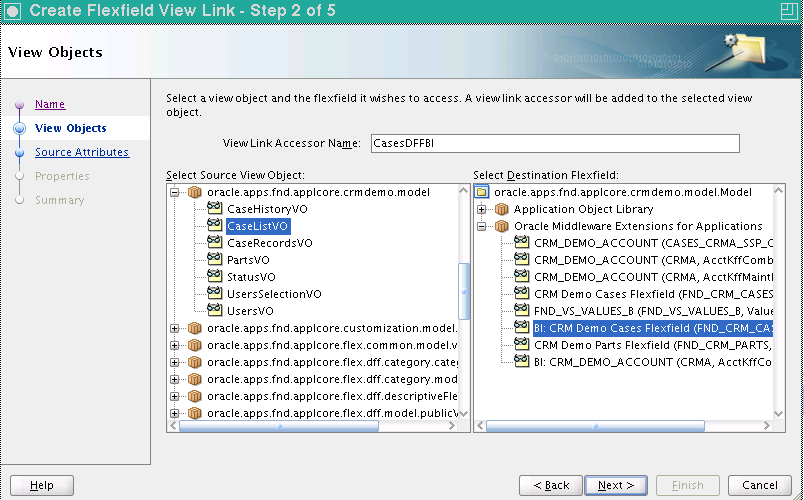The height and width of the screenshot is (500, 804).
Task: Click the Back button
Action: point(551,485)
